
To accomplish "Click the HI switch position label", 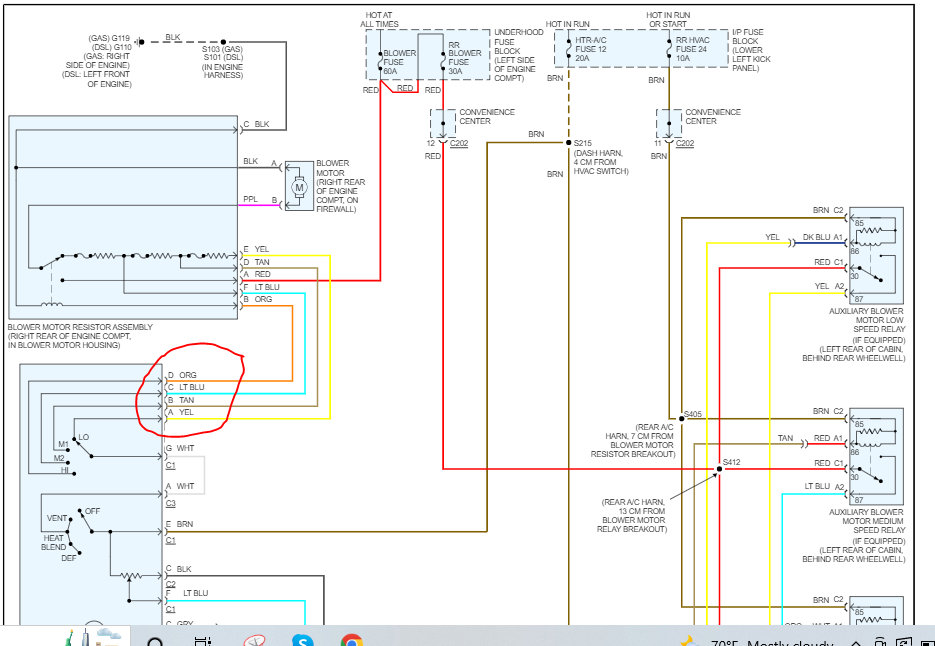I will 64,470.
